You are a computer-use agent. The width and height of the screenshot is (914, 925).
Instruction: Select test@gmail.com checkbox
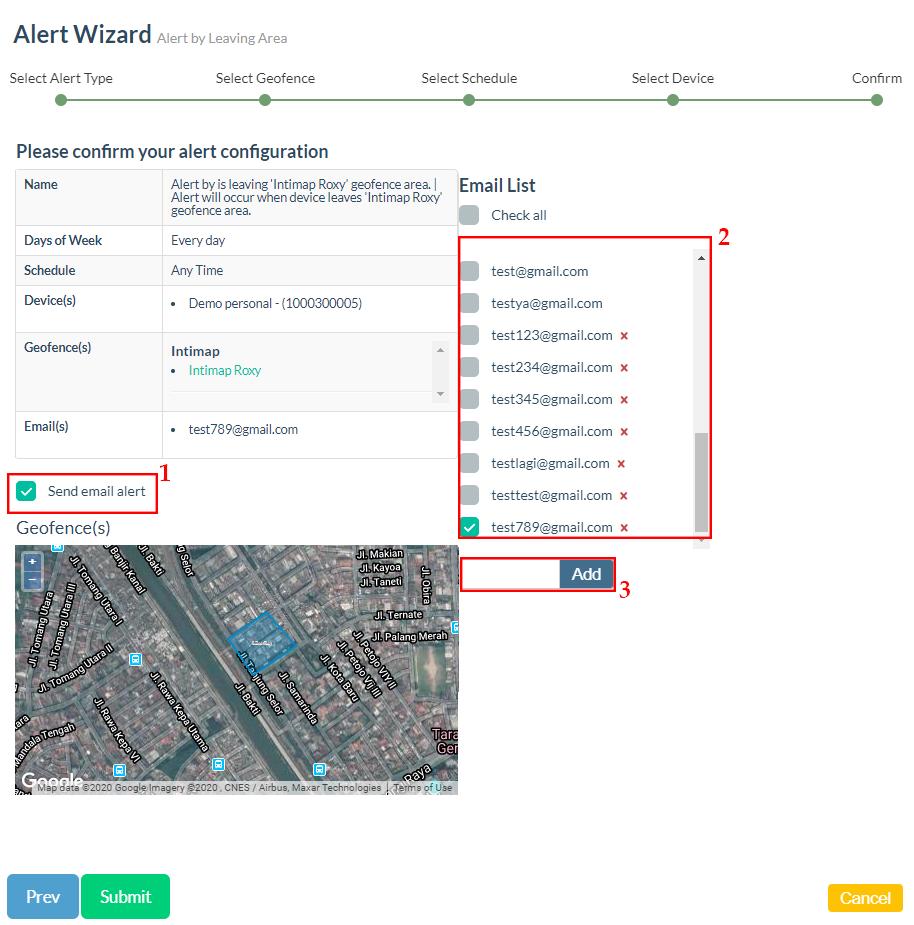click(469, 271)
